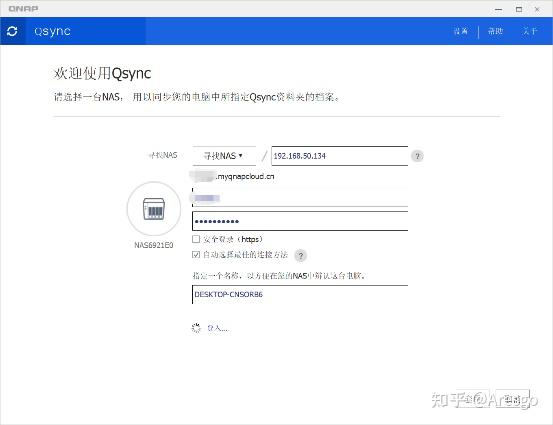Click the password input field

coord(300,221)
